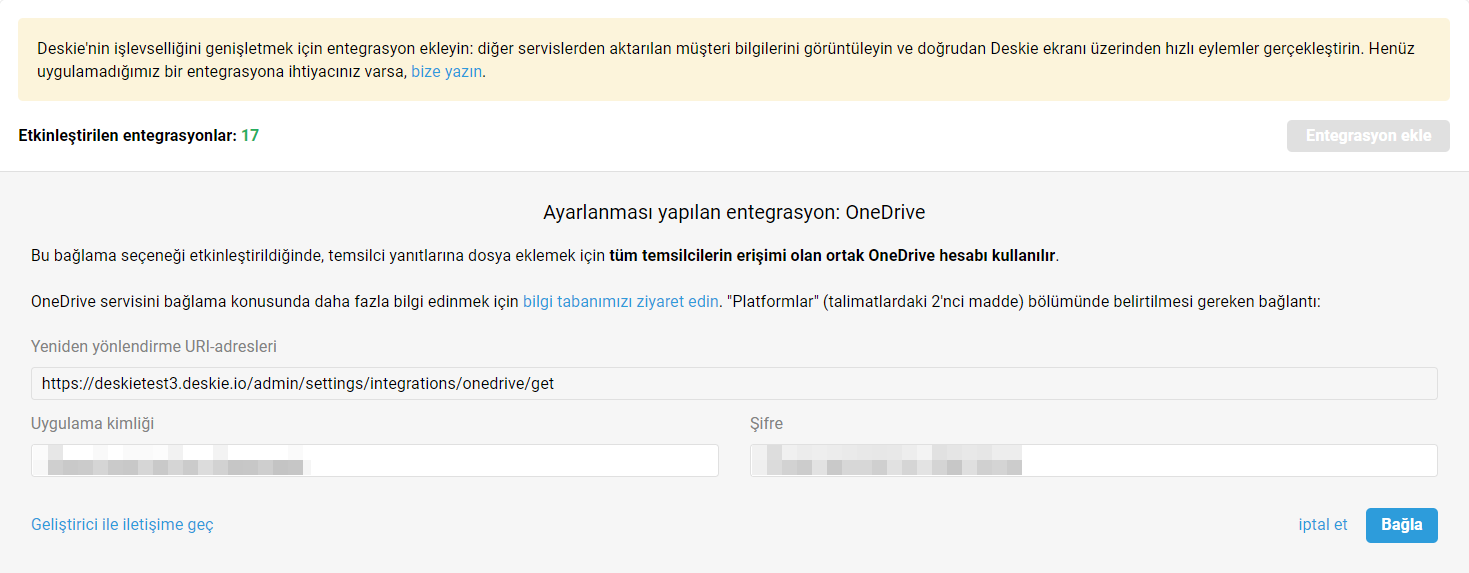Click the 'Ayarlanması yapılan entegrasyon: OneDrive' heading

click(734, 212)
